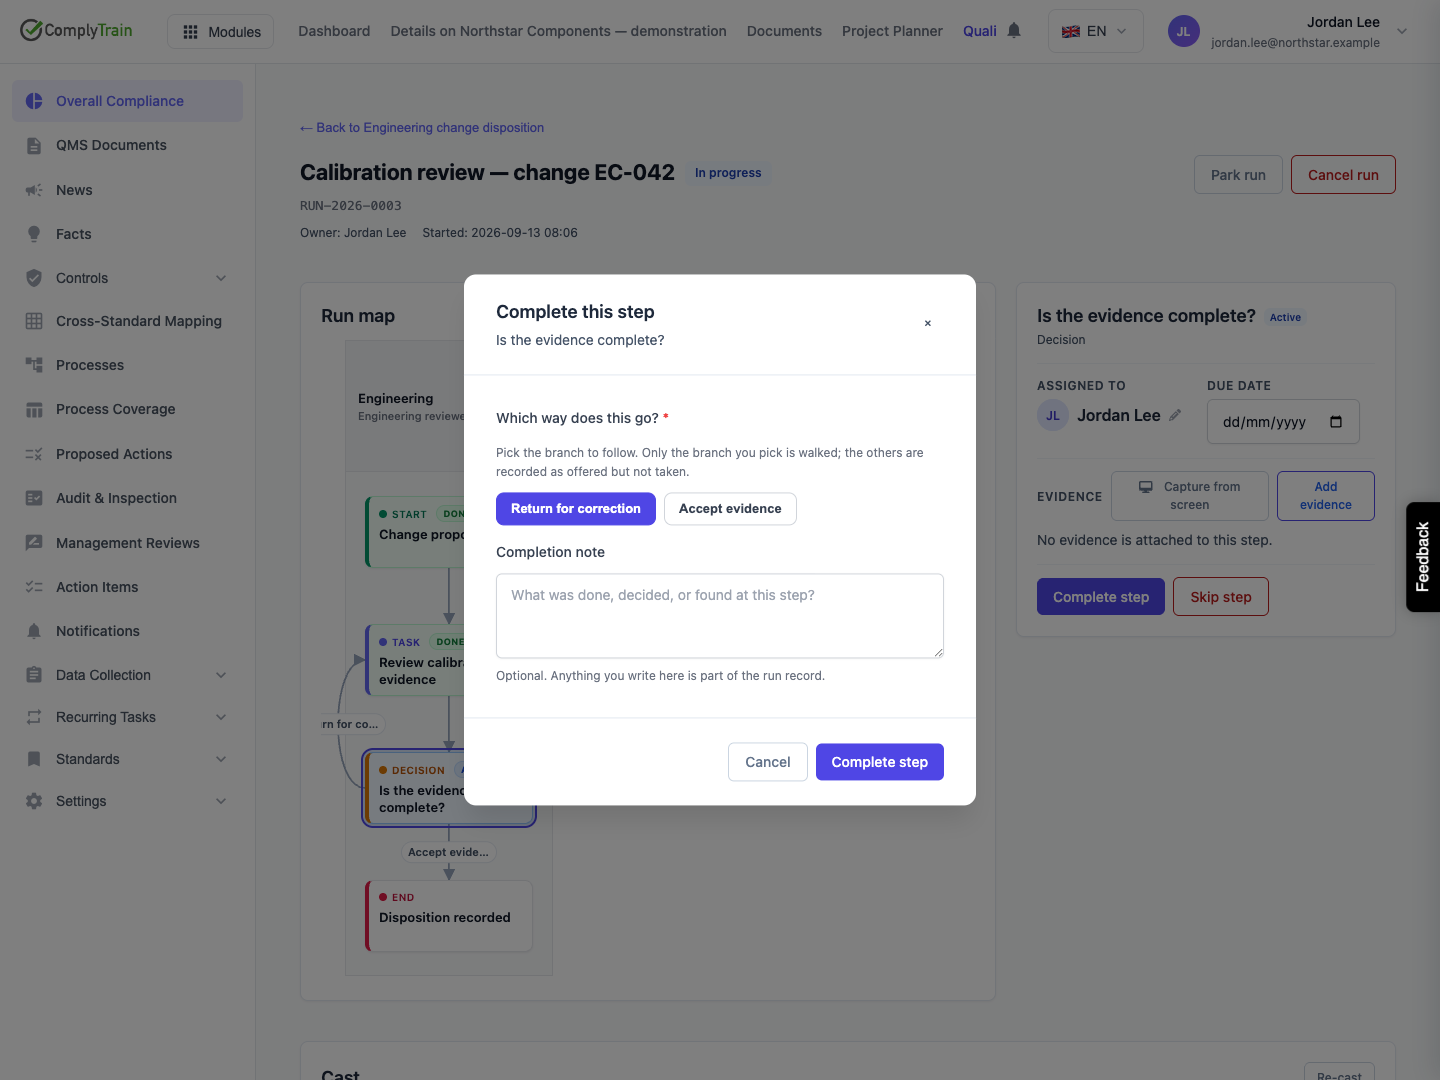The image size is (1440, 1080).
Task: Open the EN language dropdown
Action: pyautogui.click(x=1095, y=31)
